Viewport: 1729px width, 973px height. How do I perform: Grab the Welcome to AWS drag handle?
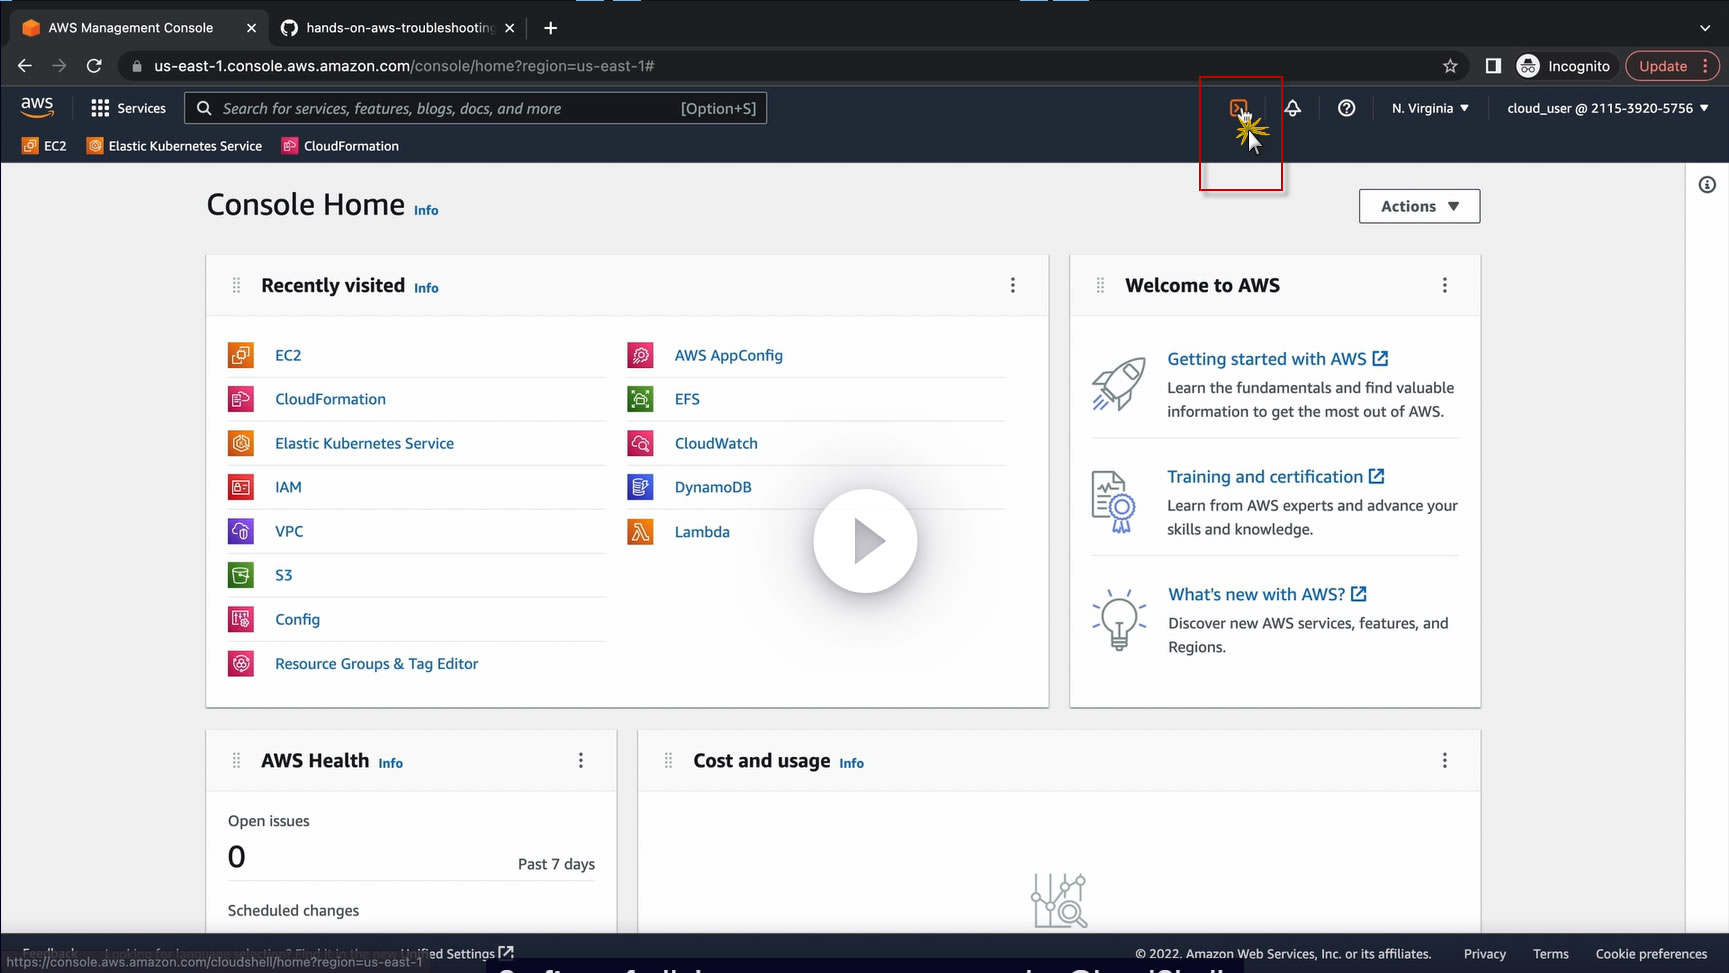click(1101, 285)
